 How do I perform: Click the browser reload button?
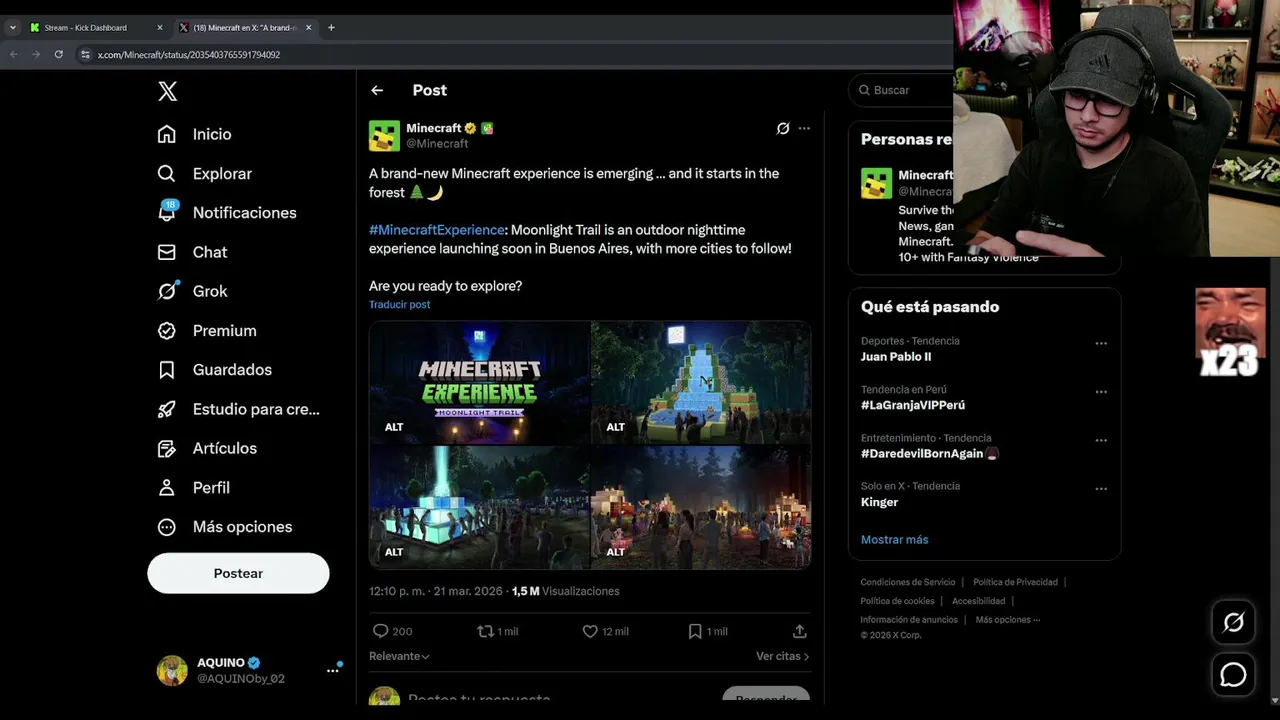tap(58, 54)
